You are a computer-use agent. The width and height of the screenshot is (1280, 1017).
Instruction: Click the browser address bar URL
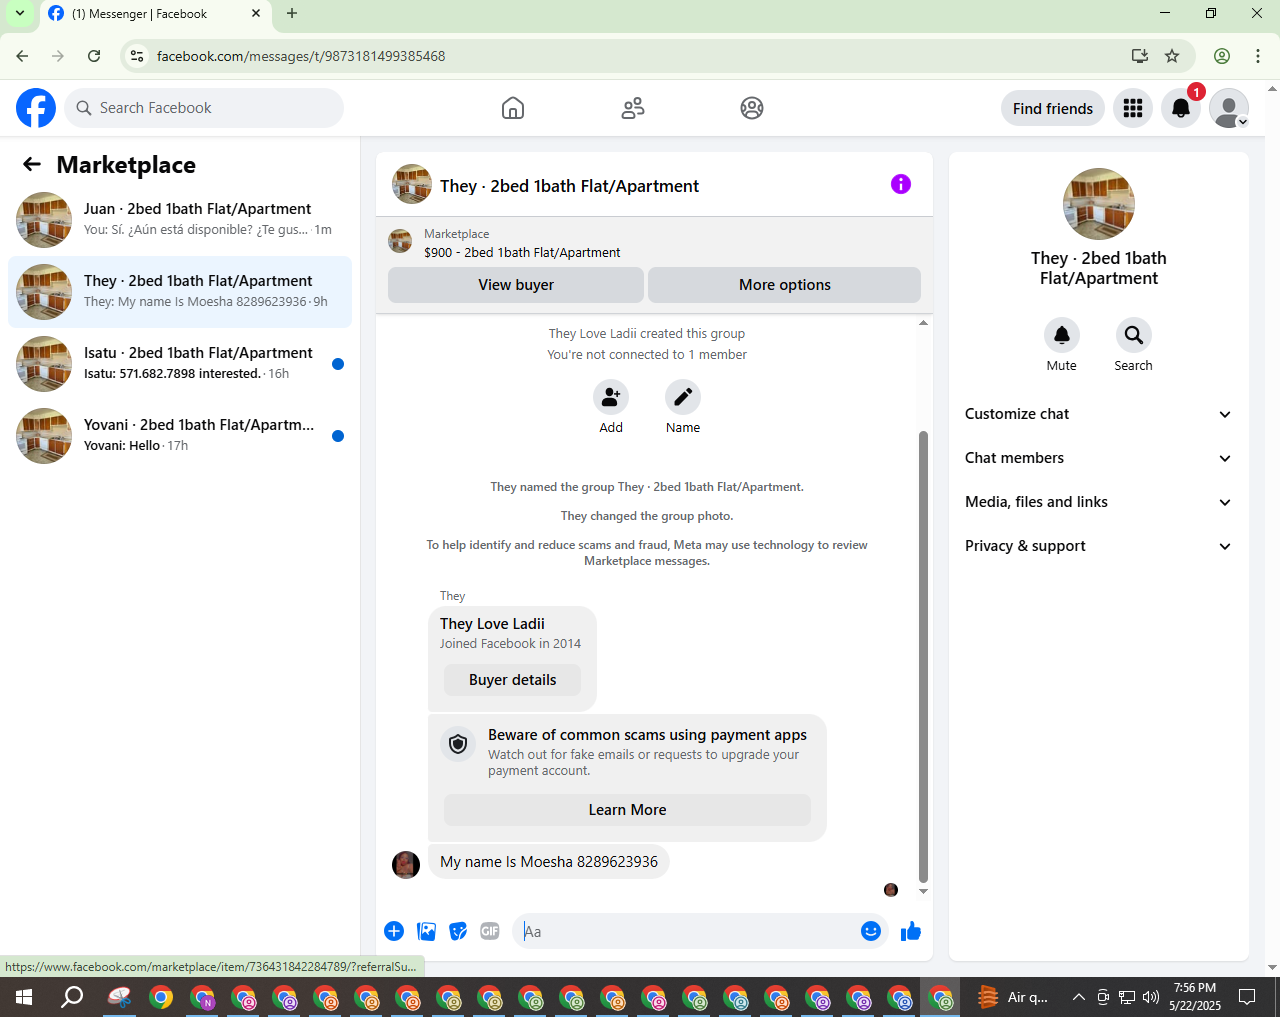[301, 56]
